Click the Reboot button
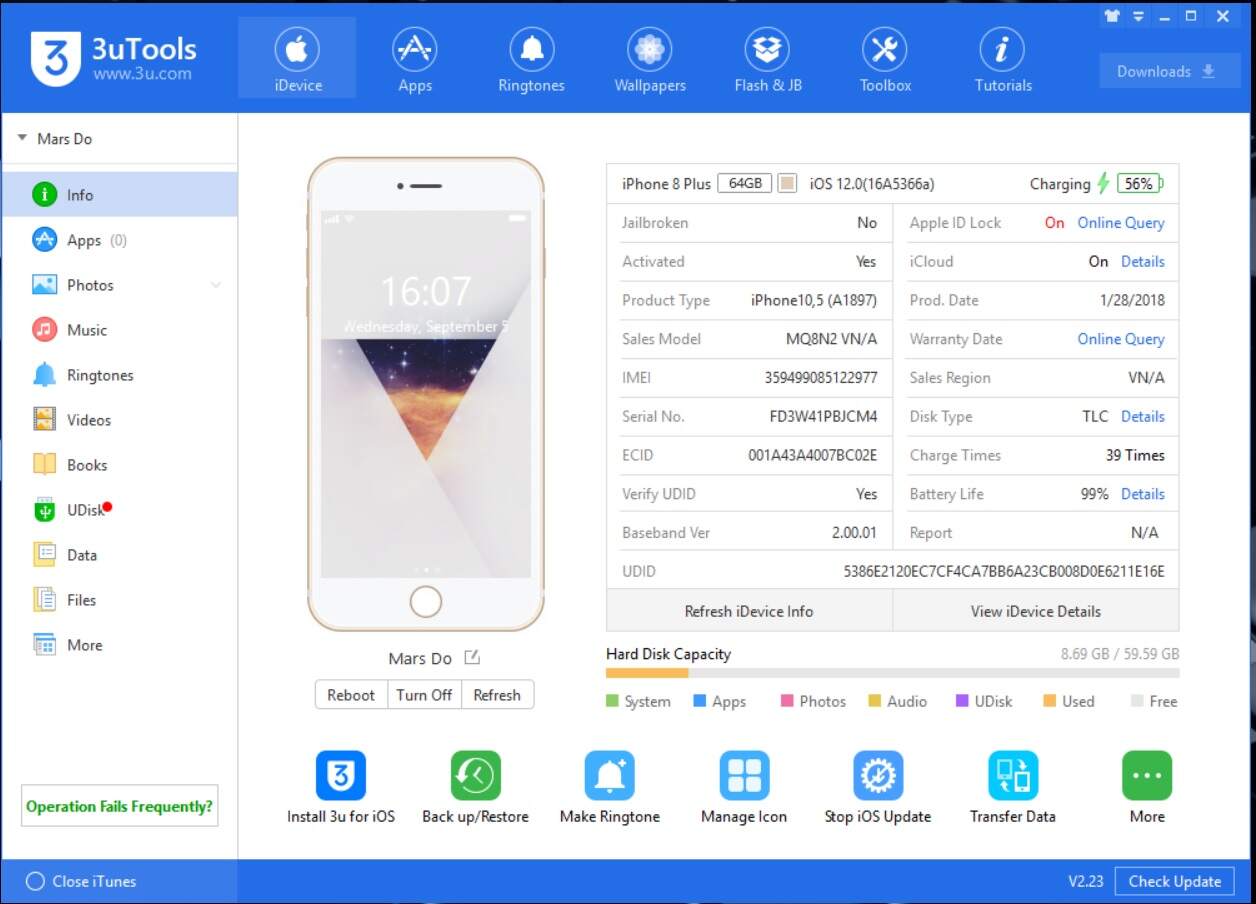This screenshot has width=1256, height=904. 351,695
